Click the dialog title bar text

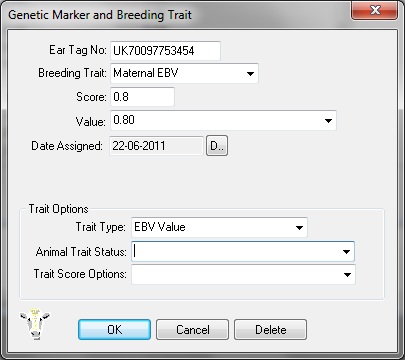(100, 15)
